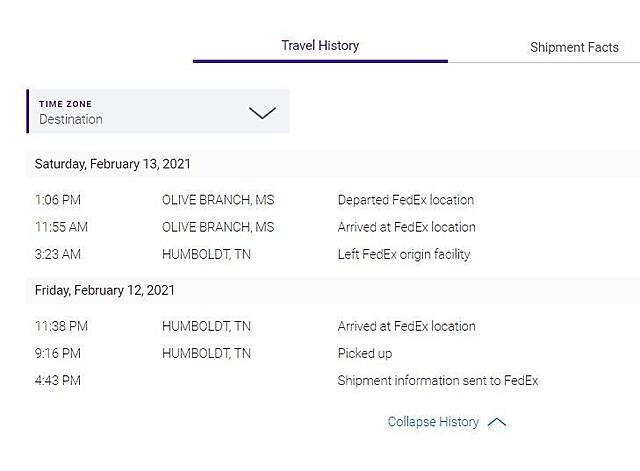This screenshot has width=640, height=471.
Task: Click HUMBOLDT, TN in the 3:23 AM row
Action: coord(206,254)
